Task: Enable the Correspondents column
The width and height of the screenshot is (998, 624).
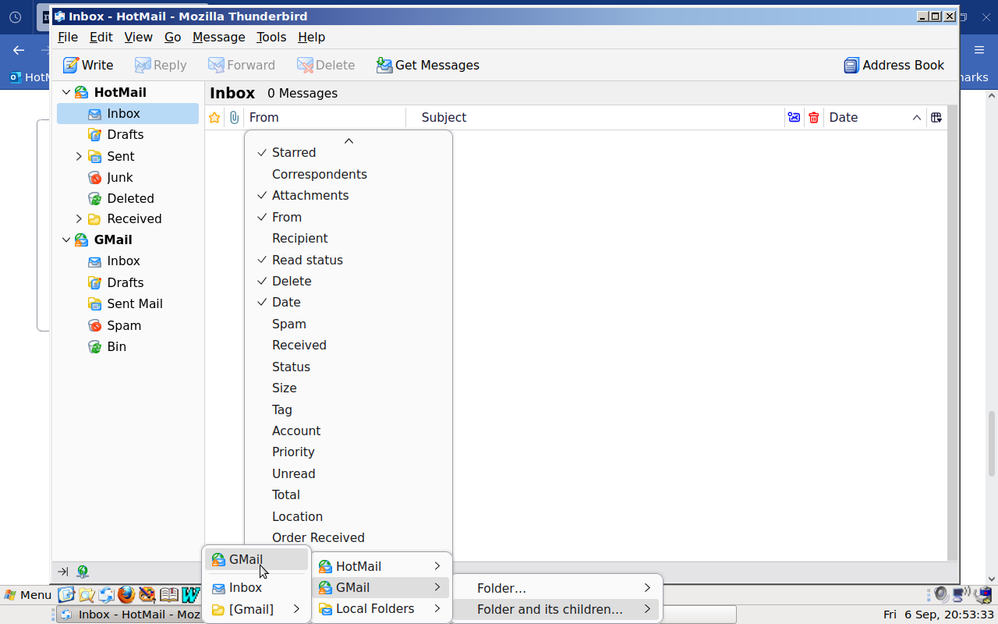Action: (319, 174)
